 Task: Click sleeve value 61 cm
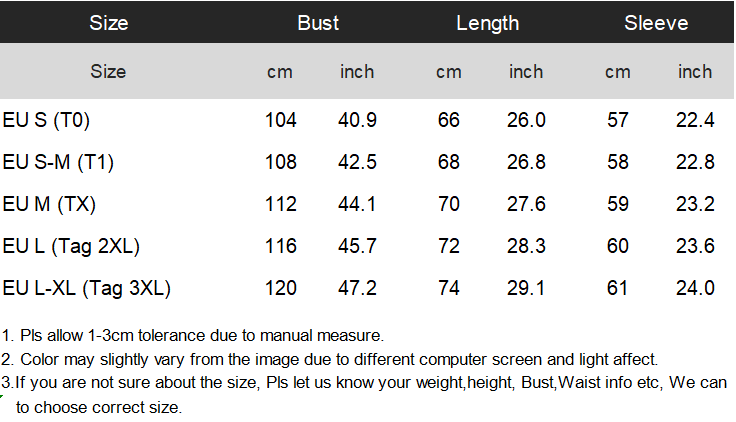pos(617,288)
